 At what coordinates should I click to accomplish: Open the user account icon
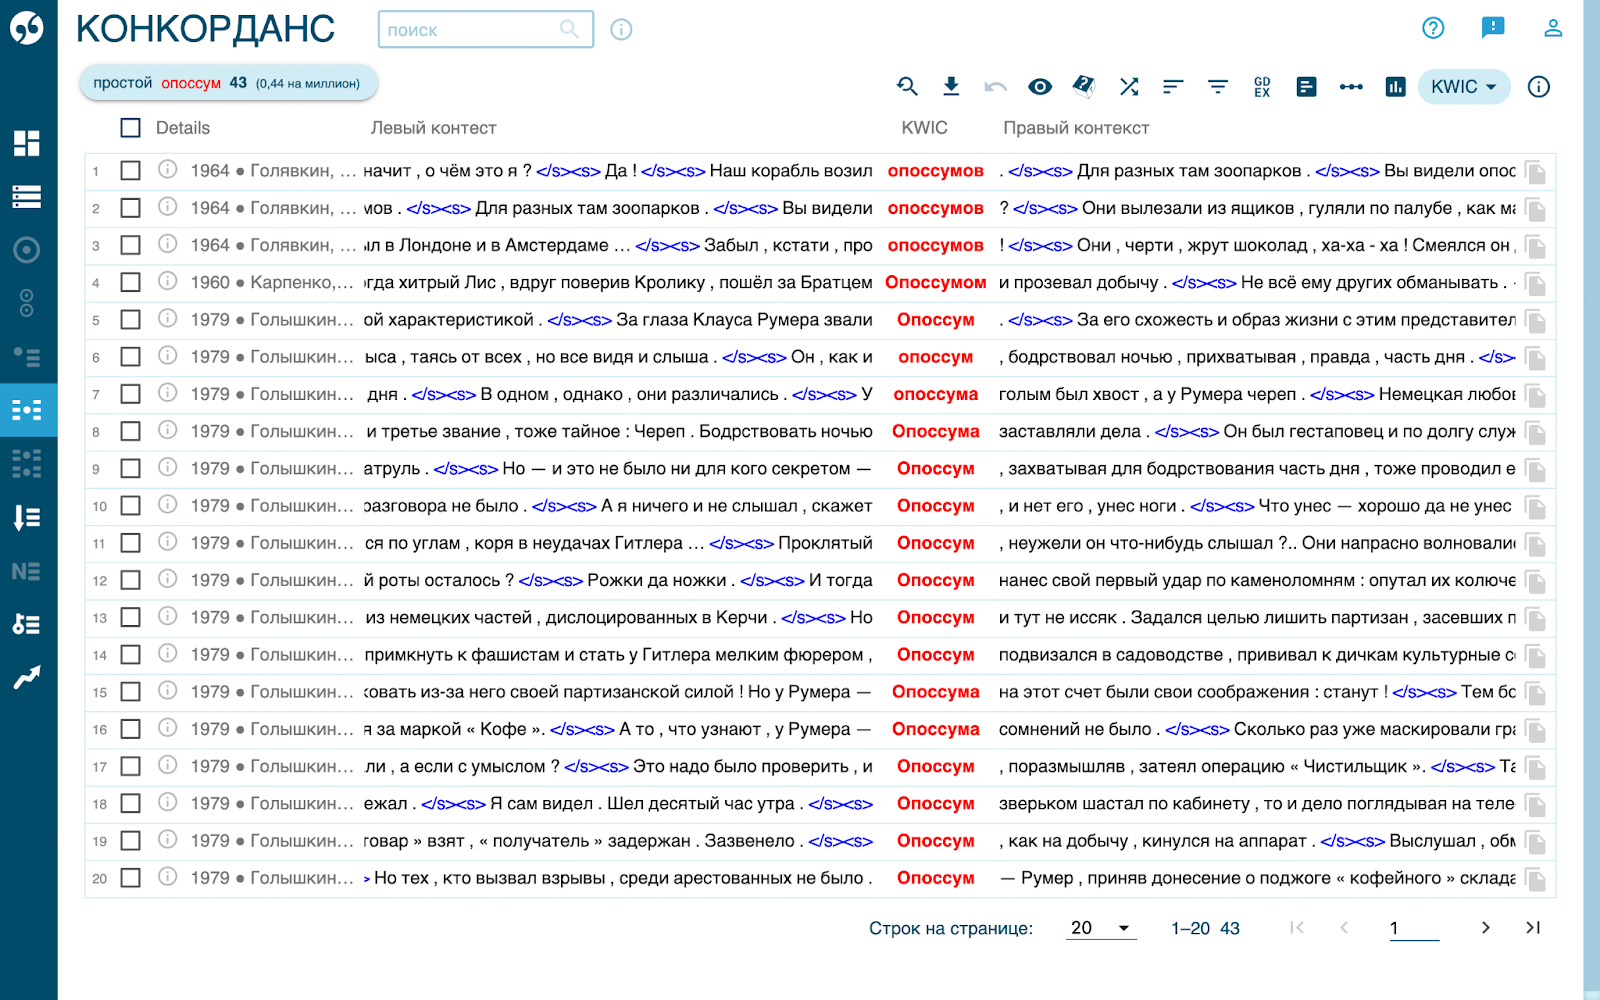(x=1553, y=28)
